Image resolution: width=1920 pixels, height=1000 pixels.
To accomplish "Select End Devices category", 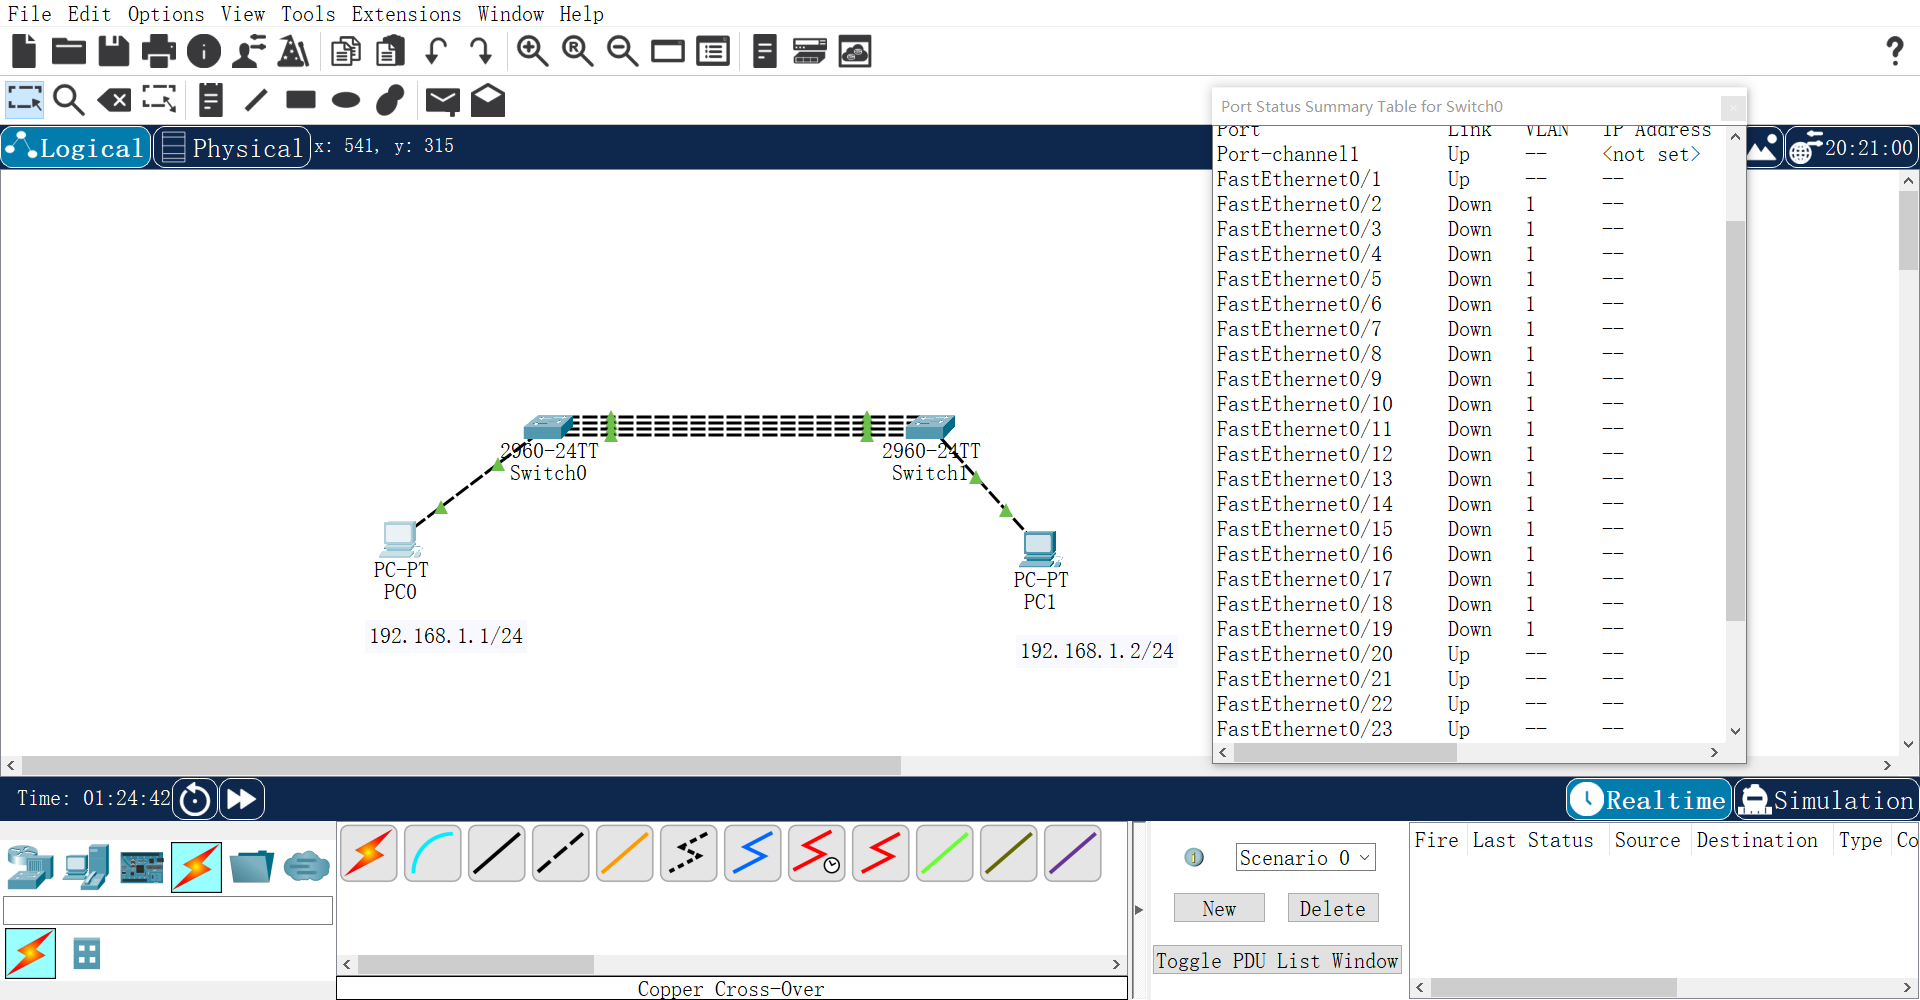I will click(x=86, y=867).
